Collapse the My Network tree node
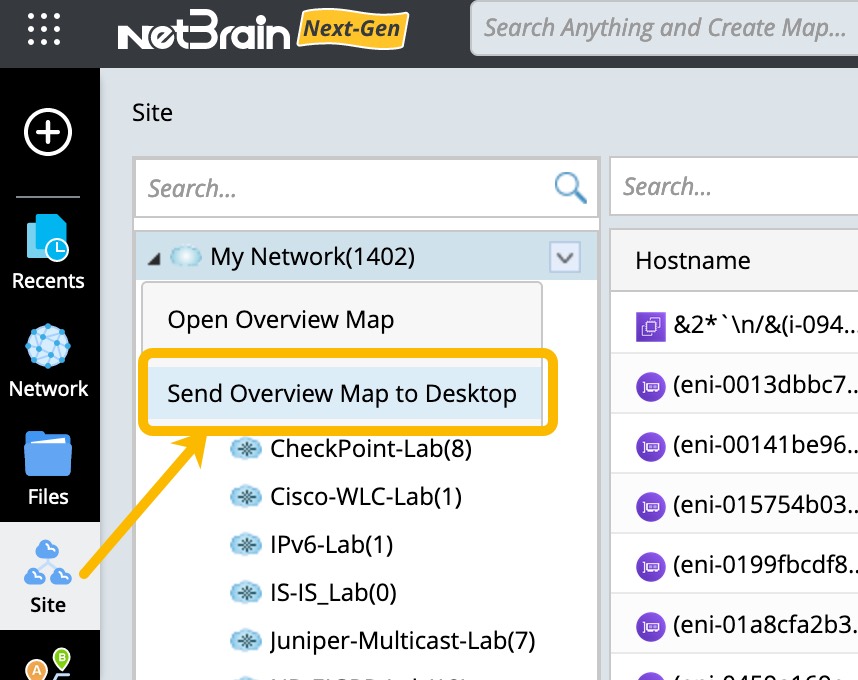This screenshot has width=858, height=680. tap(154, 259)
